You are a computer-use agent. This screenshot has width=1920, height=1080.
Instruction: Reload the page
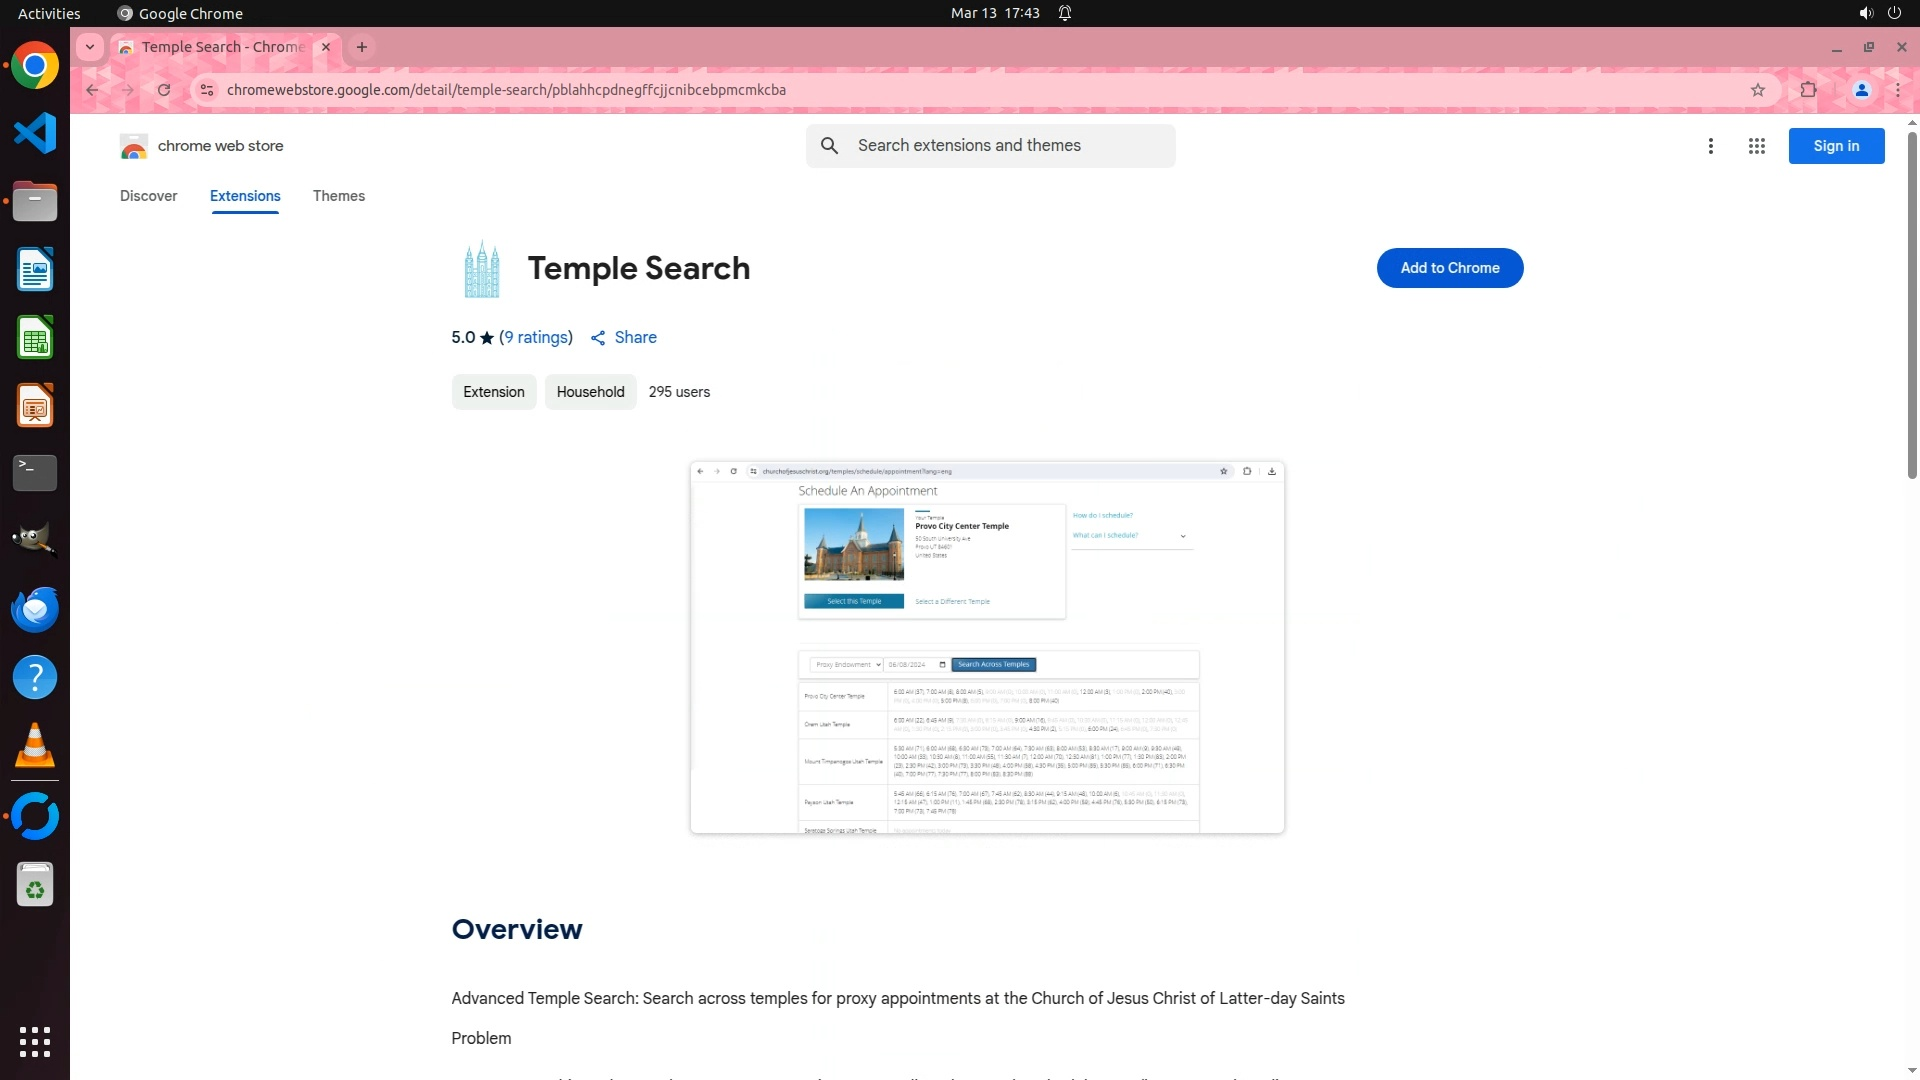[164, 90]
